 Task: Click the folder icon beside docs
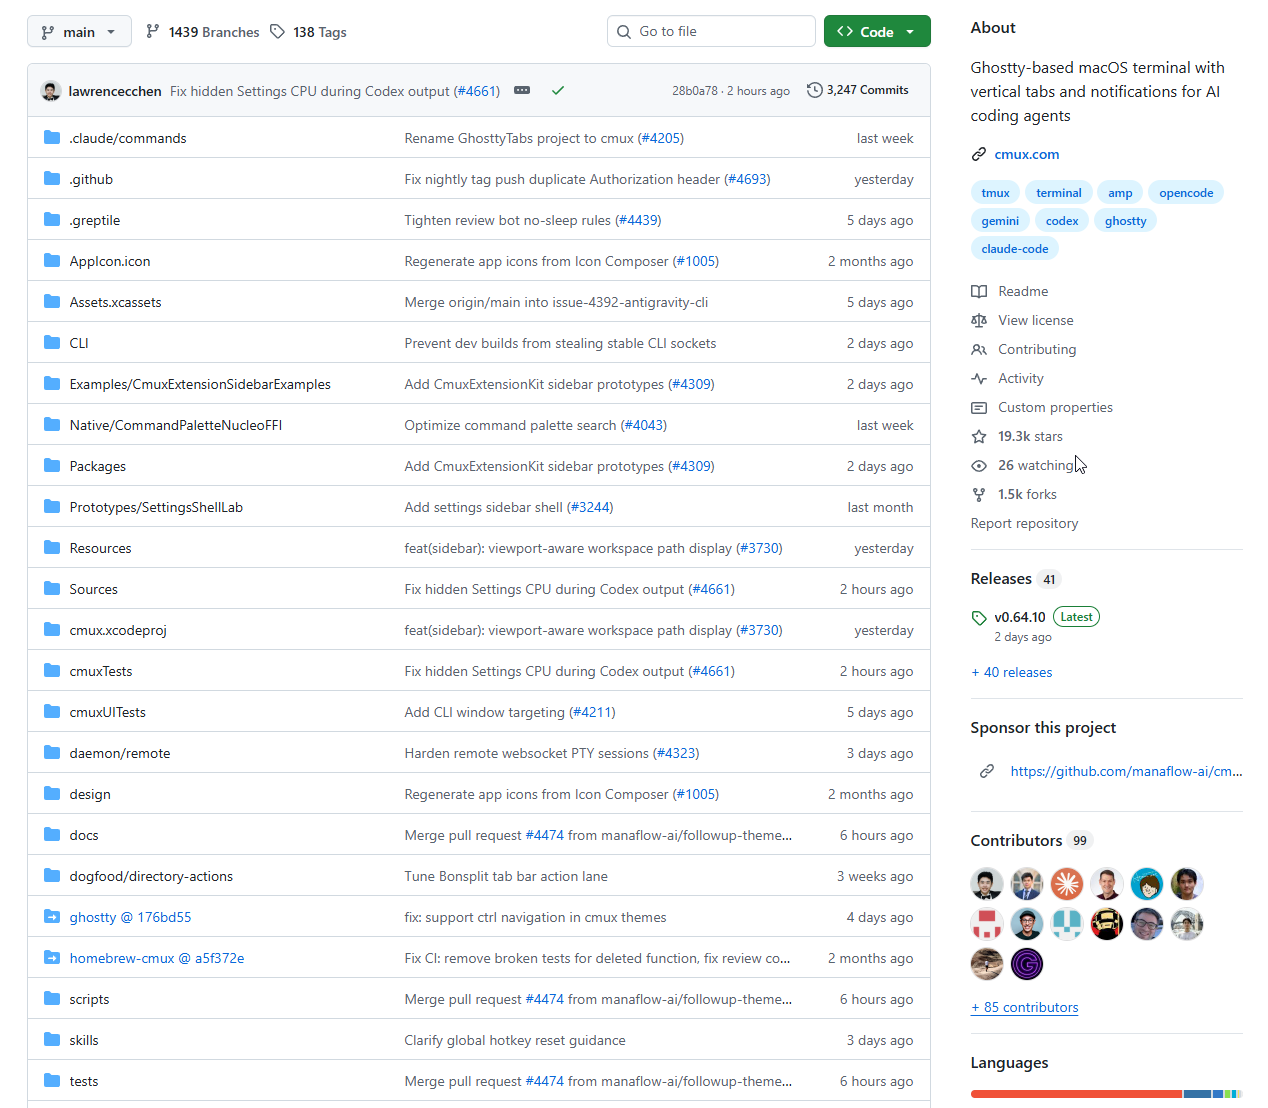[52, 834]
